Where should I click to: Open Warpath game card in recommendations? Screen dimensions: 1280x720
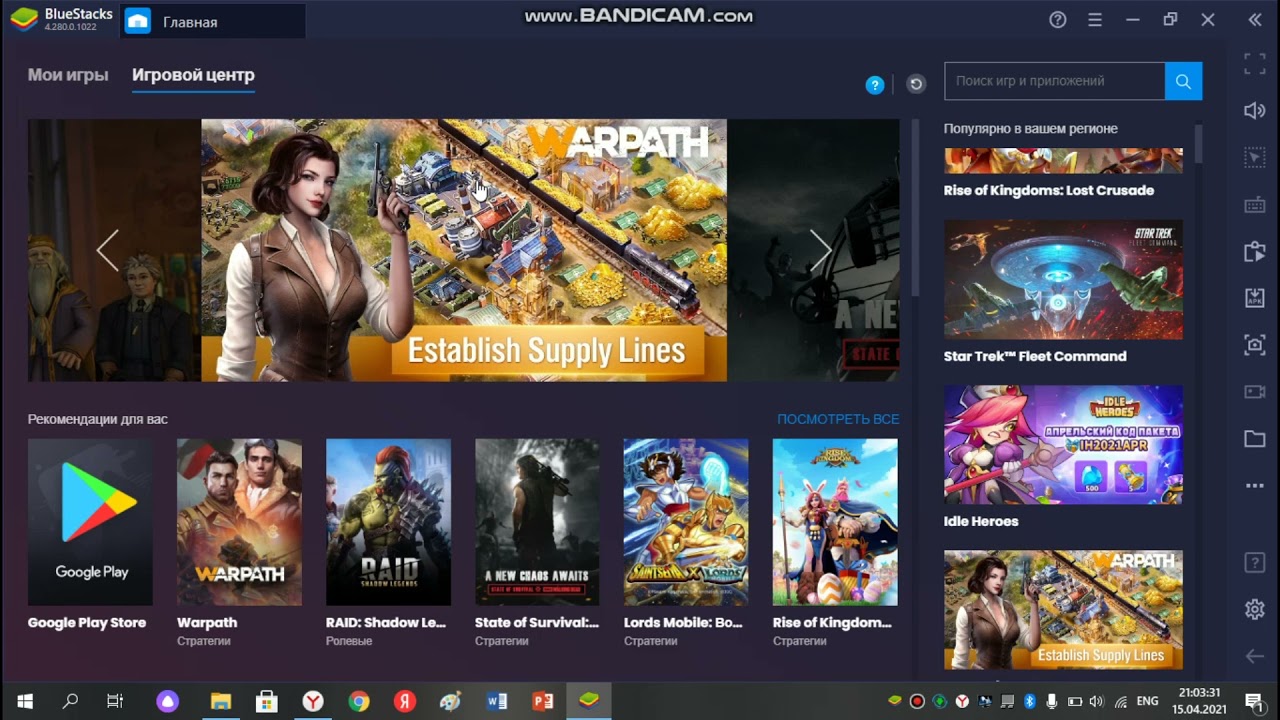(239, 522)
